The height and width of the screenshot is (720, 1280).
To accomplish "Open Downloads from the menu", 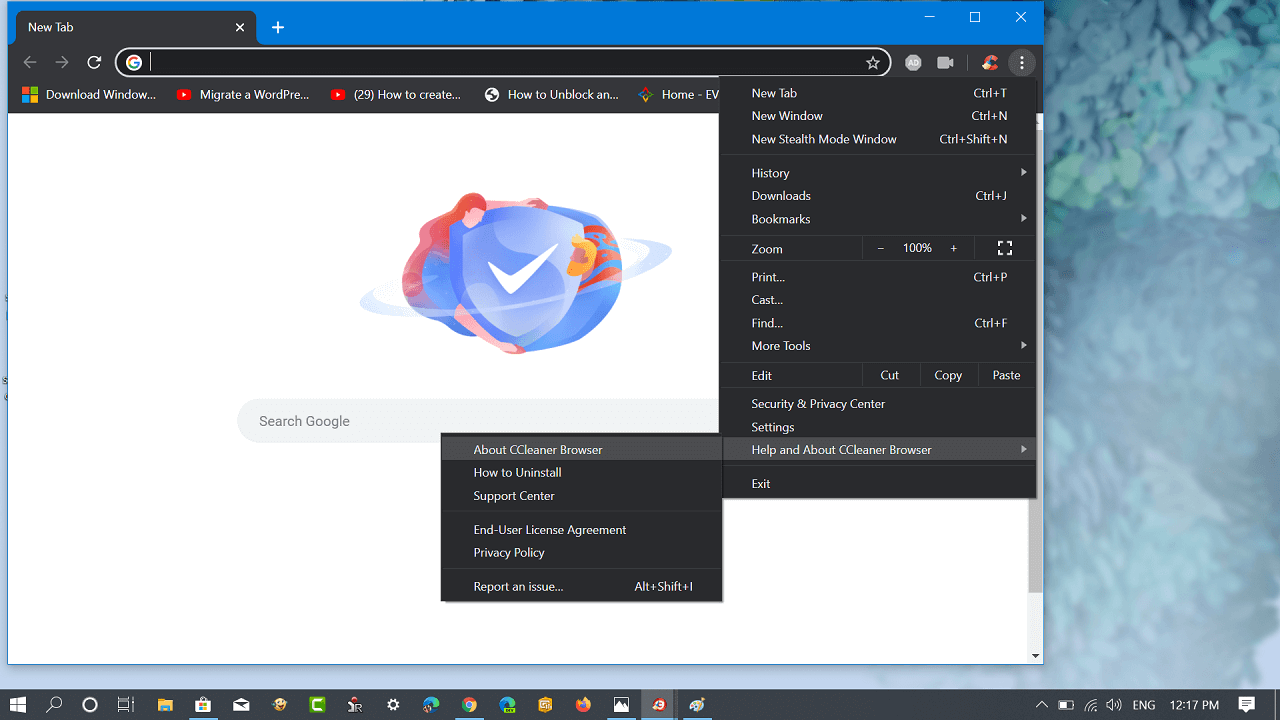I will [879, 196].
